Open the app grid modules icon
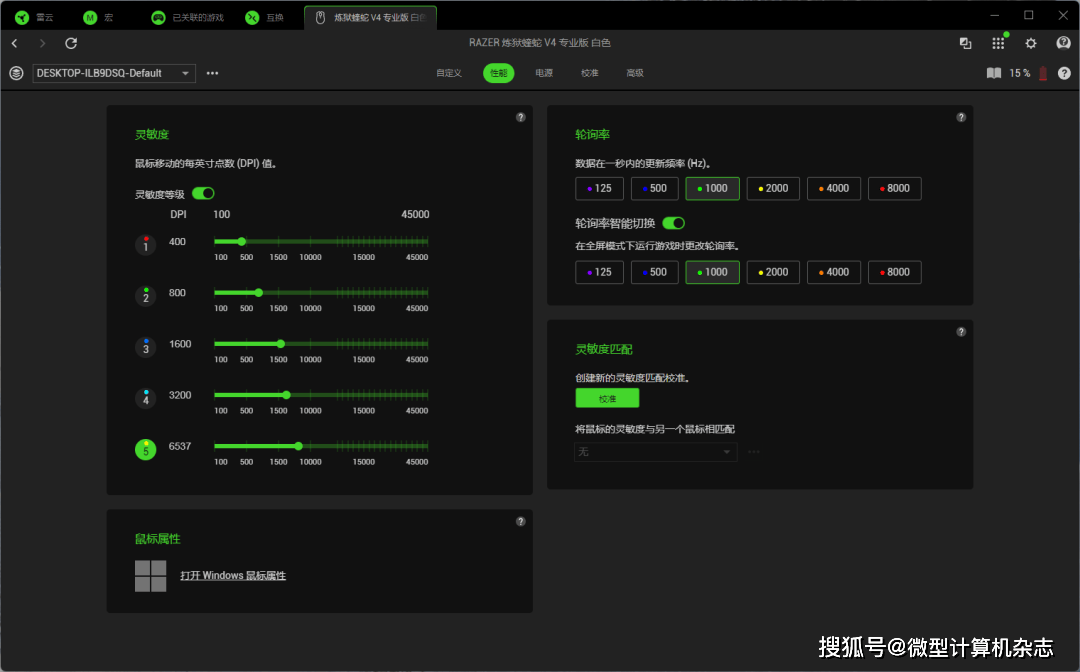The width and height of the screenshot is (1080, 672). click(x=998, y=43)
